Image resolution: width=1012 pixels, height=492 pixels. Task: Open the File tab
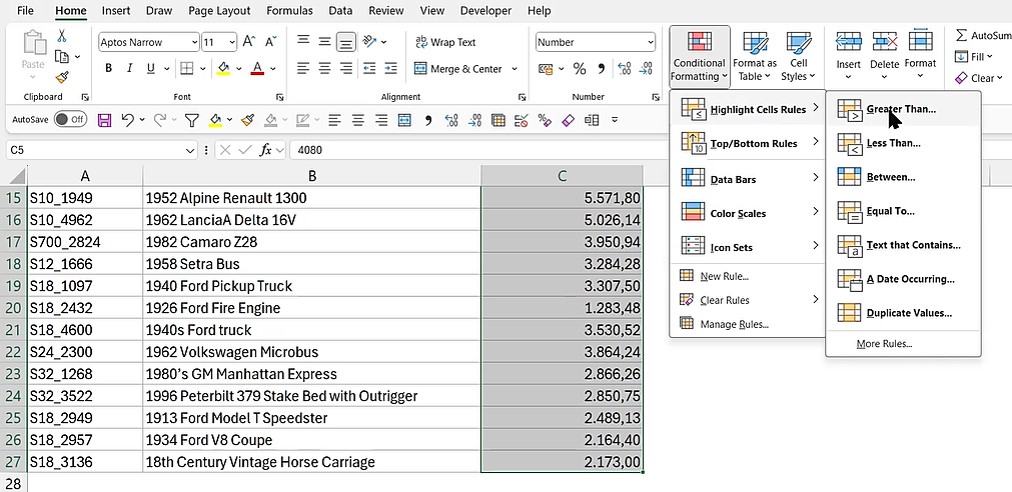pyautogui.click(x=26, y=10)
